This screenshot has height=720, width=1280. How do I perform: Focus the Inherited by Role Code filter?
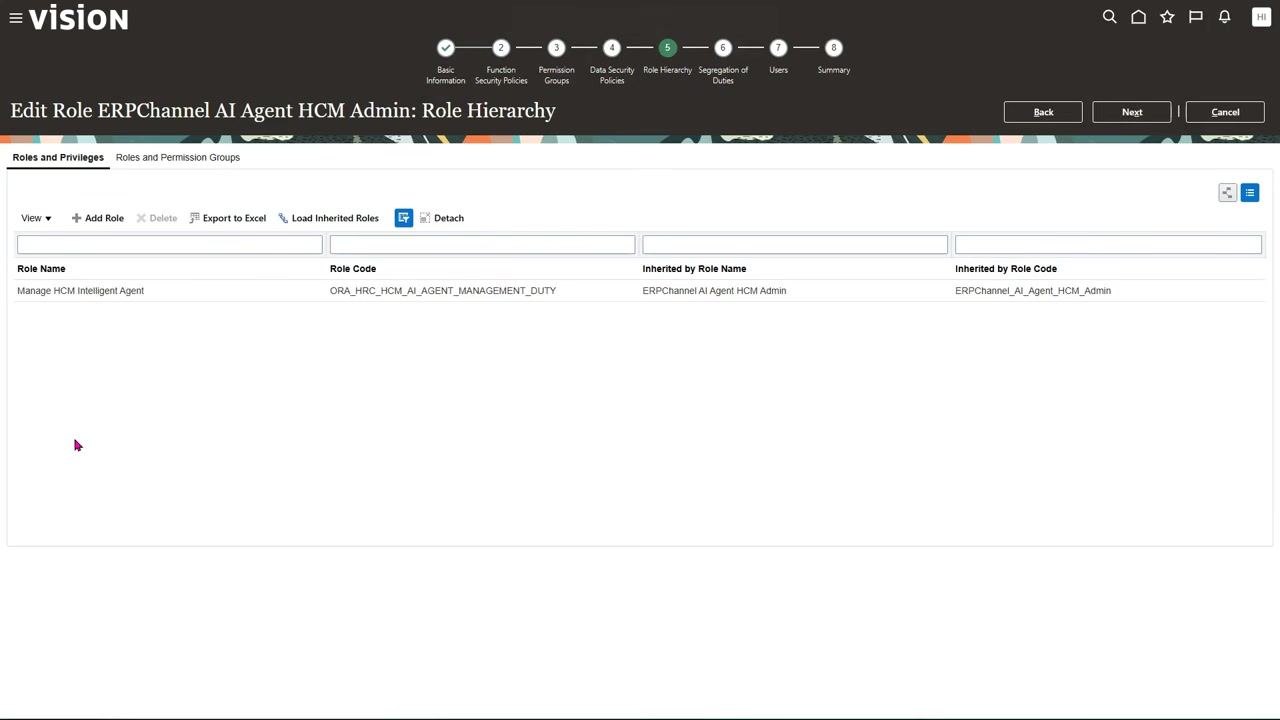(x=1108, y=245)
